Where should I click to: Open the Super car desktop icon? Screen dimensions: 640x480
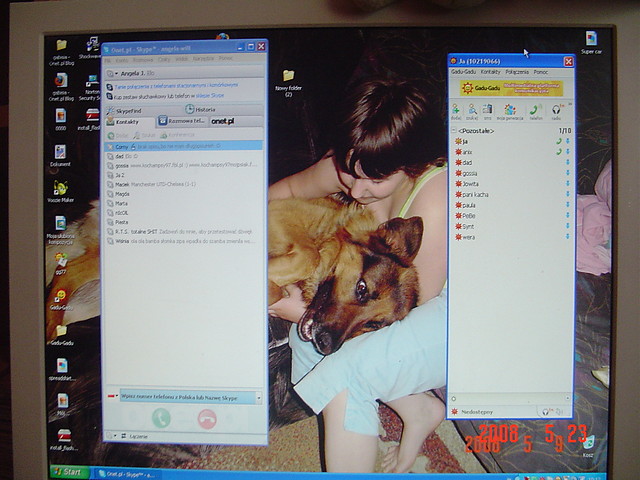pos(591,42)
